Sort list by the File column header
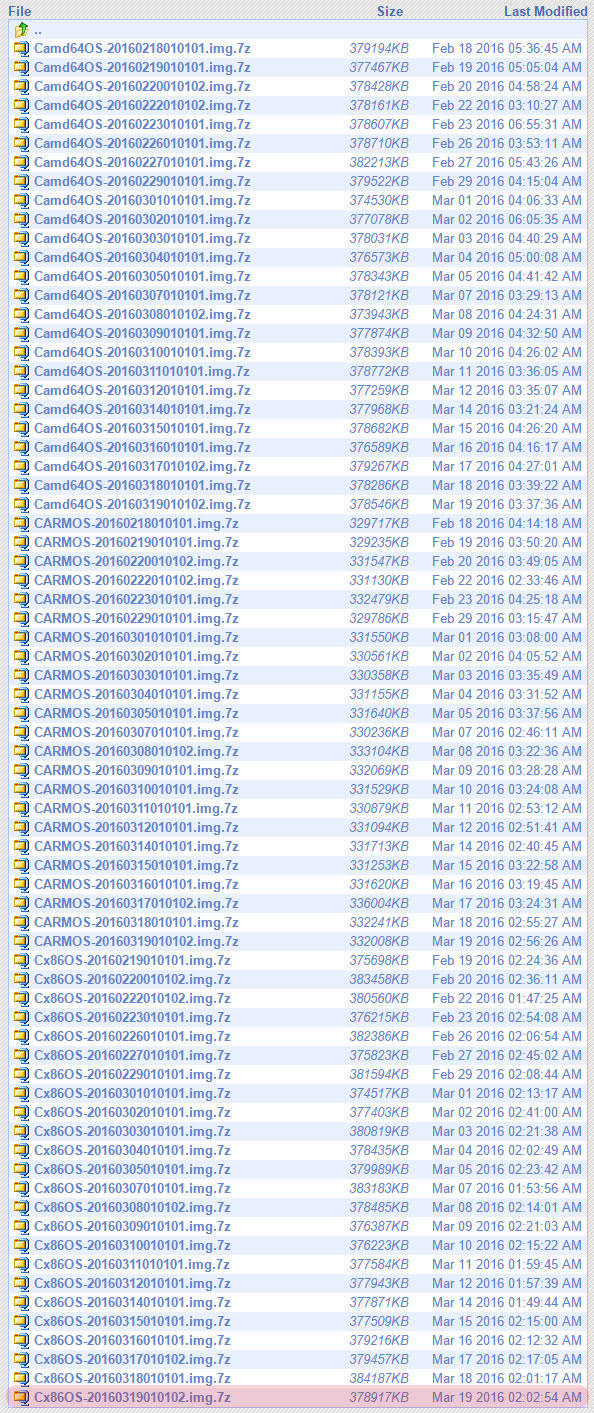Viewport: 594px width, 1413px height. [x=20, y=11]
